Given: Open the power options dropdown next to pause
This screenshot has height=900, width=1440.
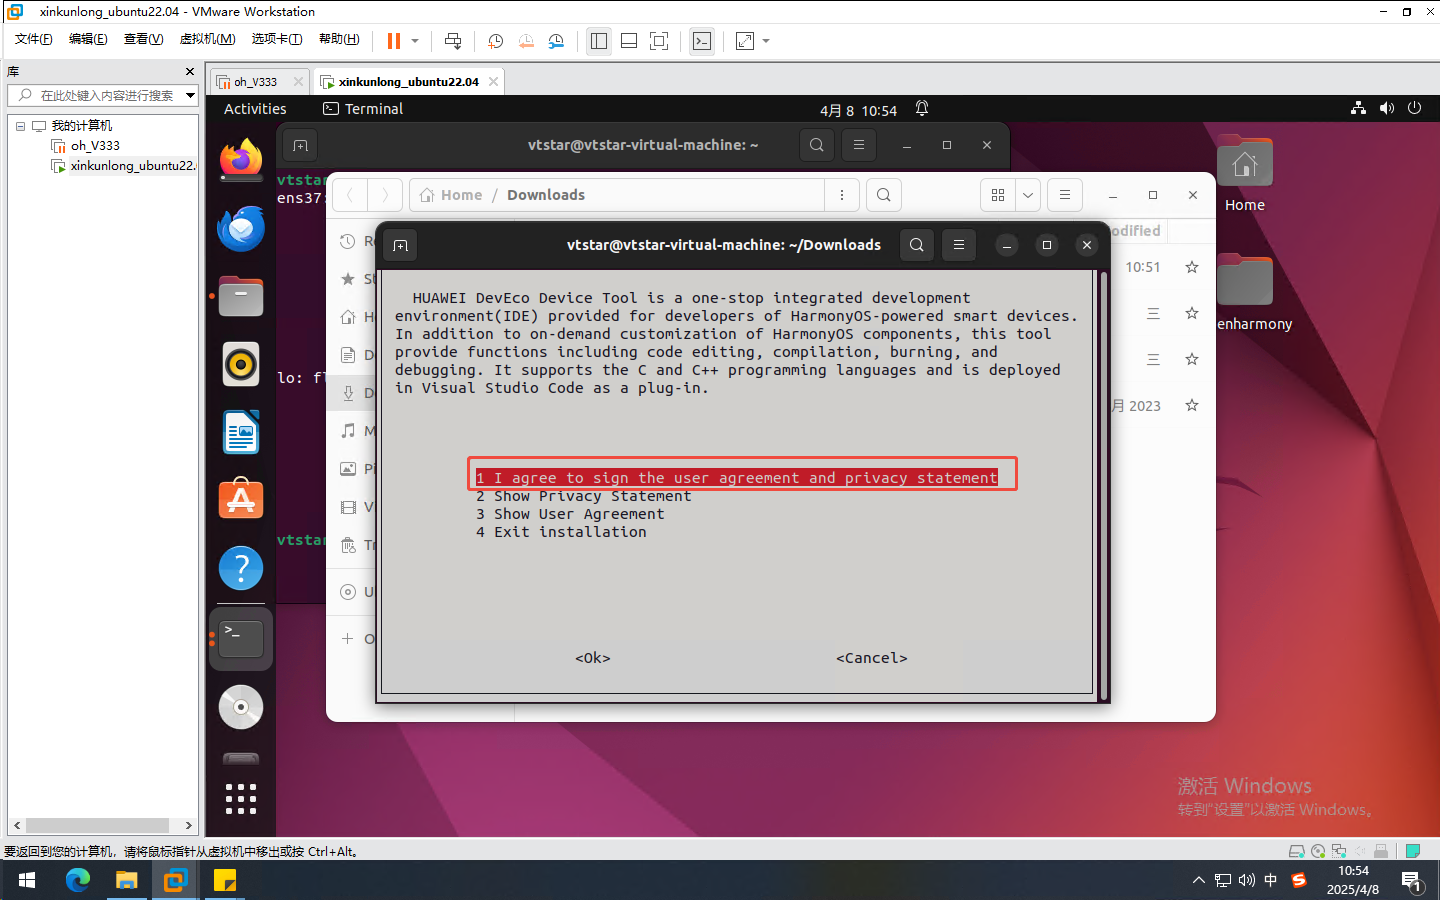Looking at the screenshot, I should coord(415,41).
